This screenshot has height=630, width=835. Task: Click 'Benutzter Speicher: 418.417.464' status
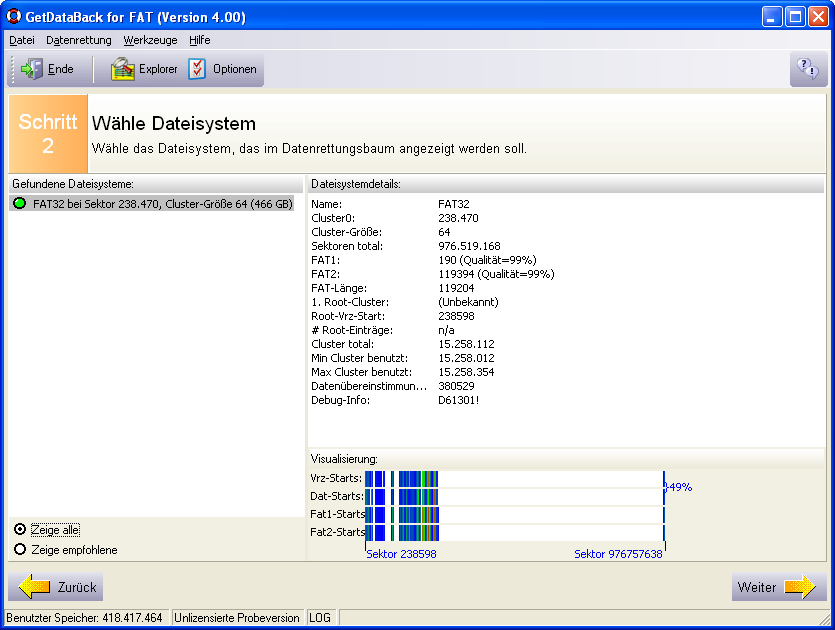pos(84,618)
